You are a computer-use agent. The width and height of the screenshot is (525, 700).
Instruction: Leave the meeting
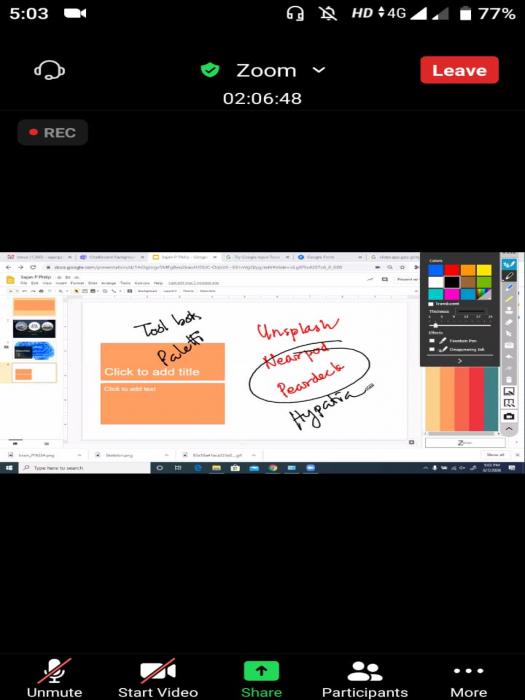click(459, 70)
